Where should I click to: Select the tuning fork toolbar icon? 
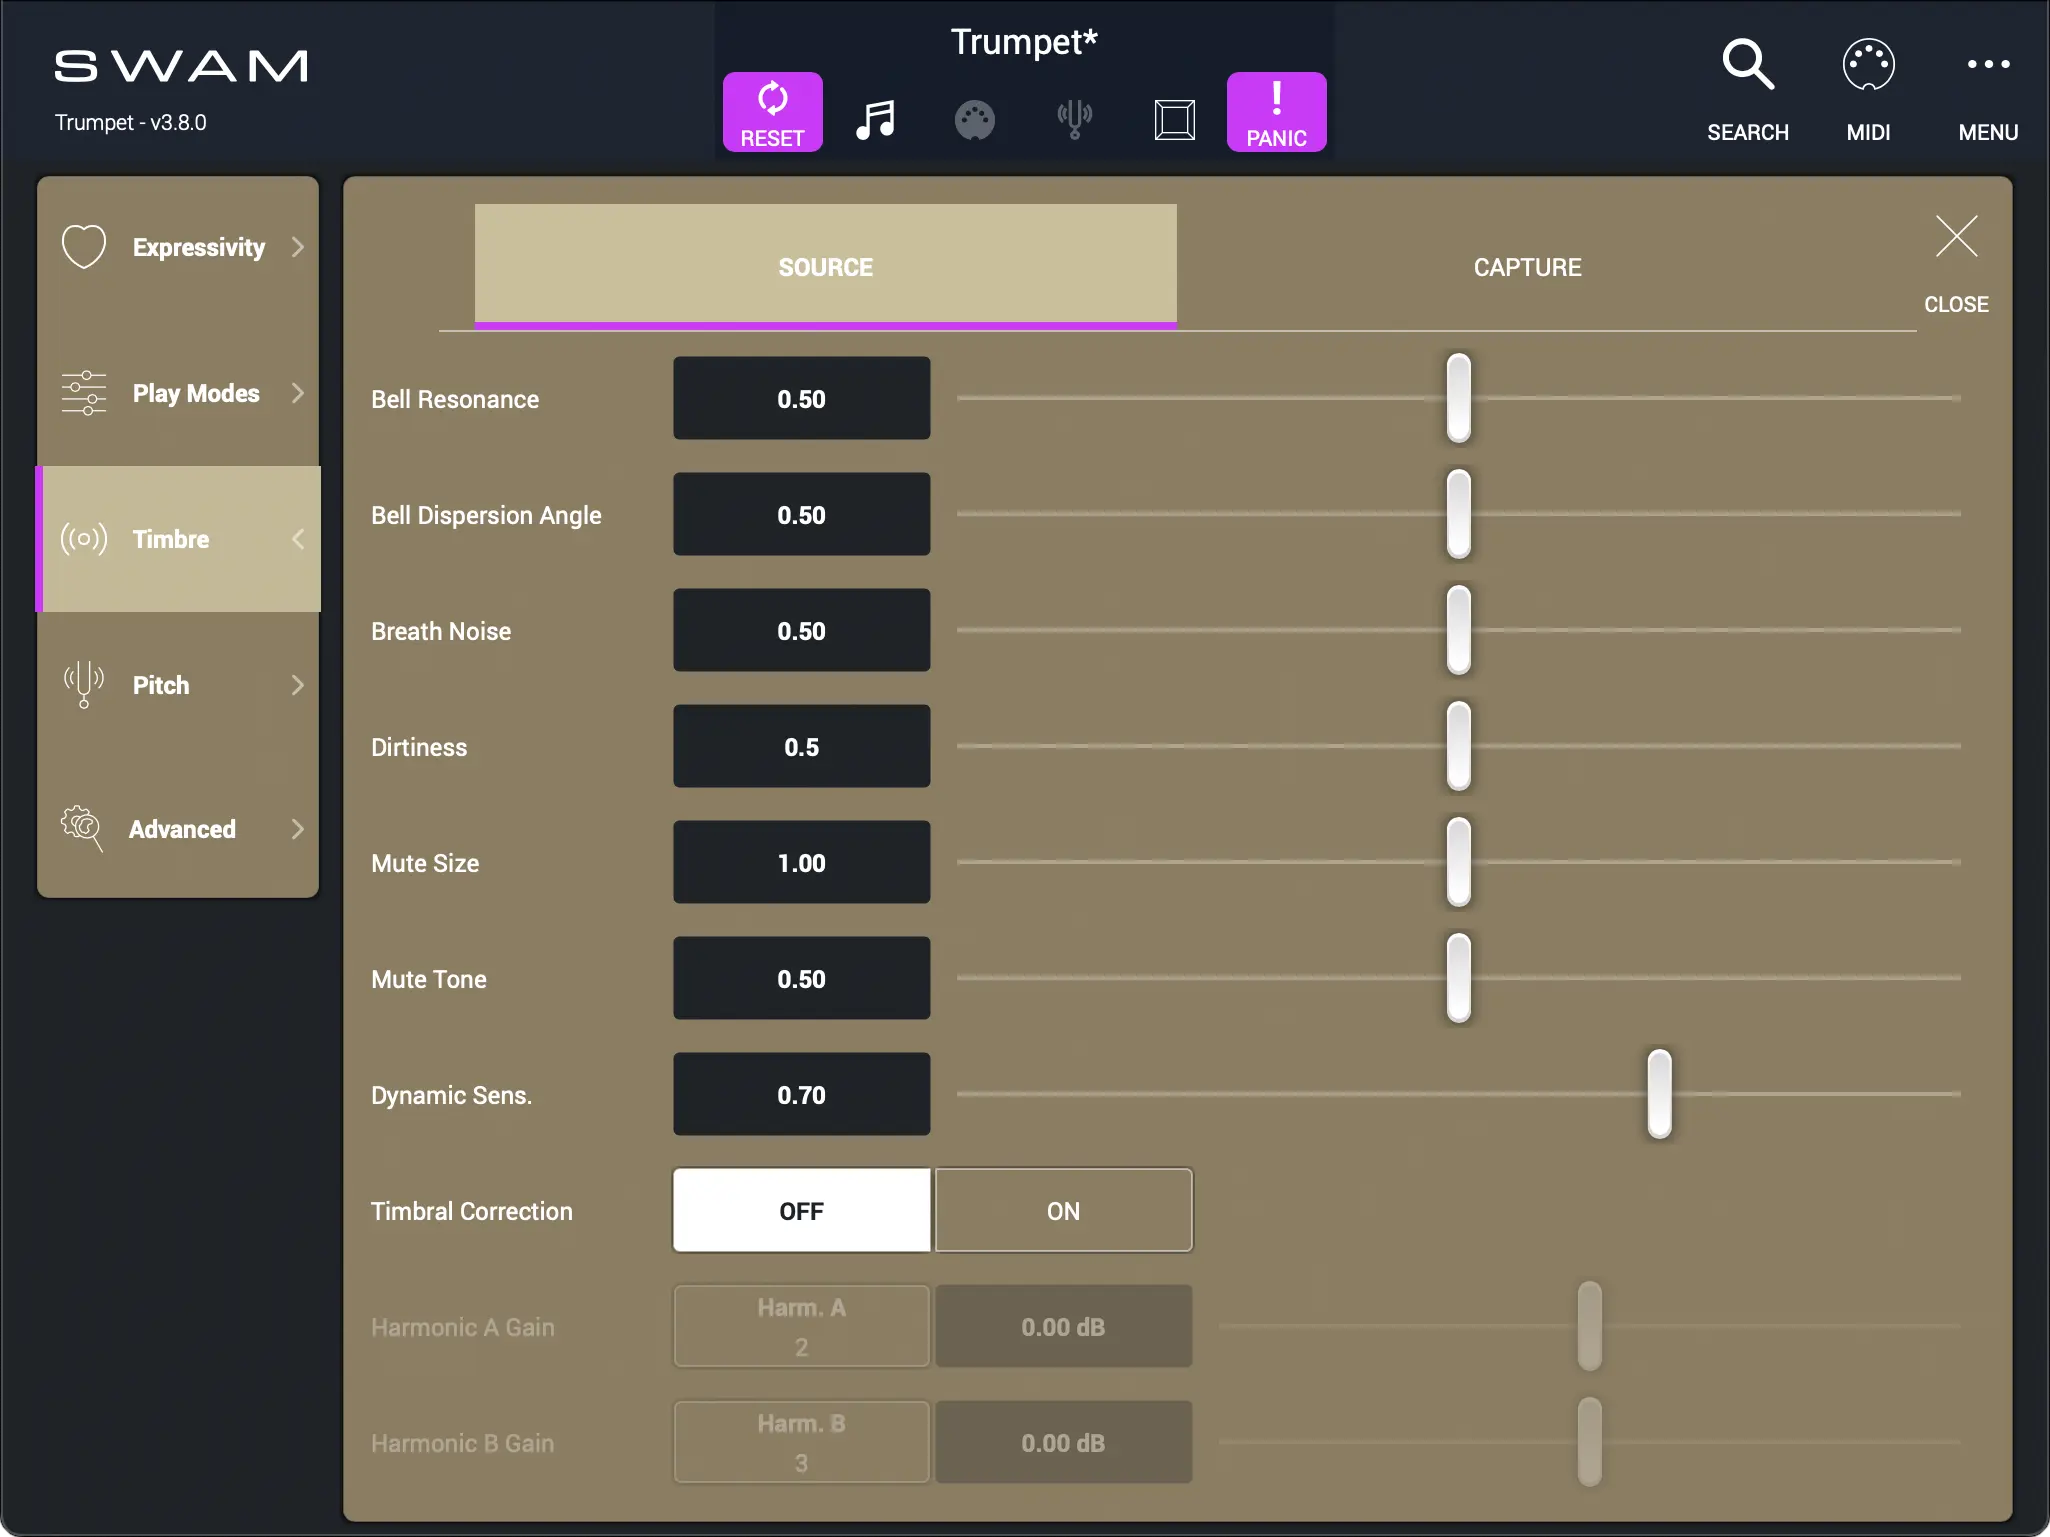(1074, 120)
